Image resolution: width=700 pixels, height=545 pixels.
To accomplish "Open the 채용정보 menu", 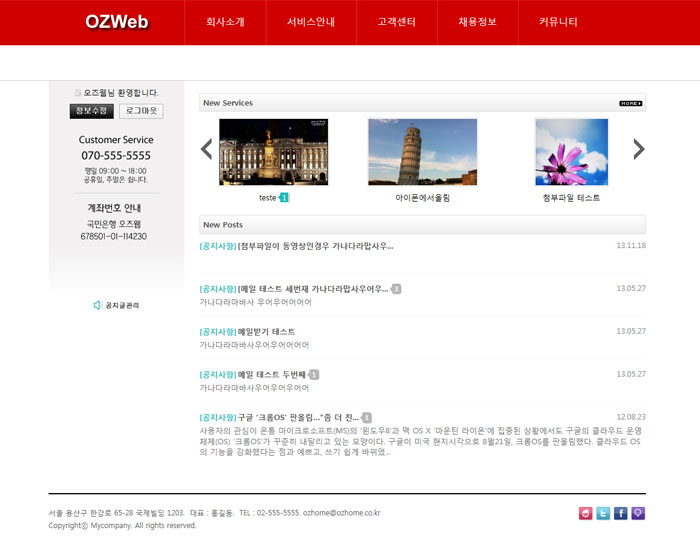I will coord(477,22).
